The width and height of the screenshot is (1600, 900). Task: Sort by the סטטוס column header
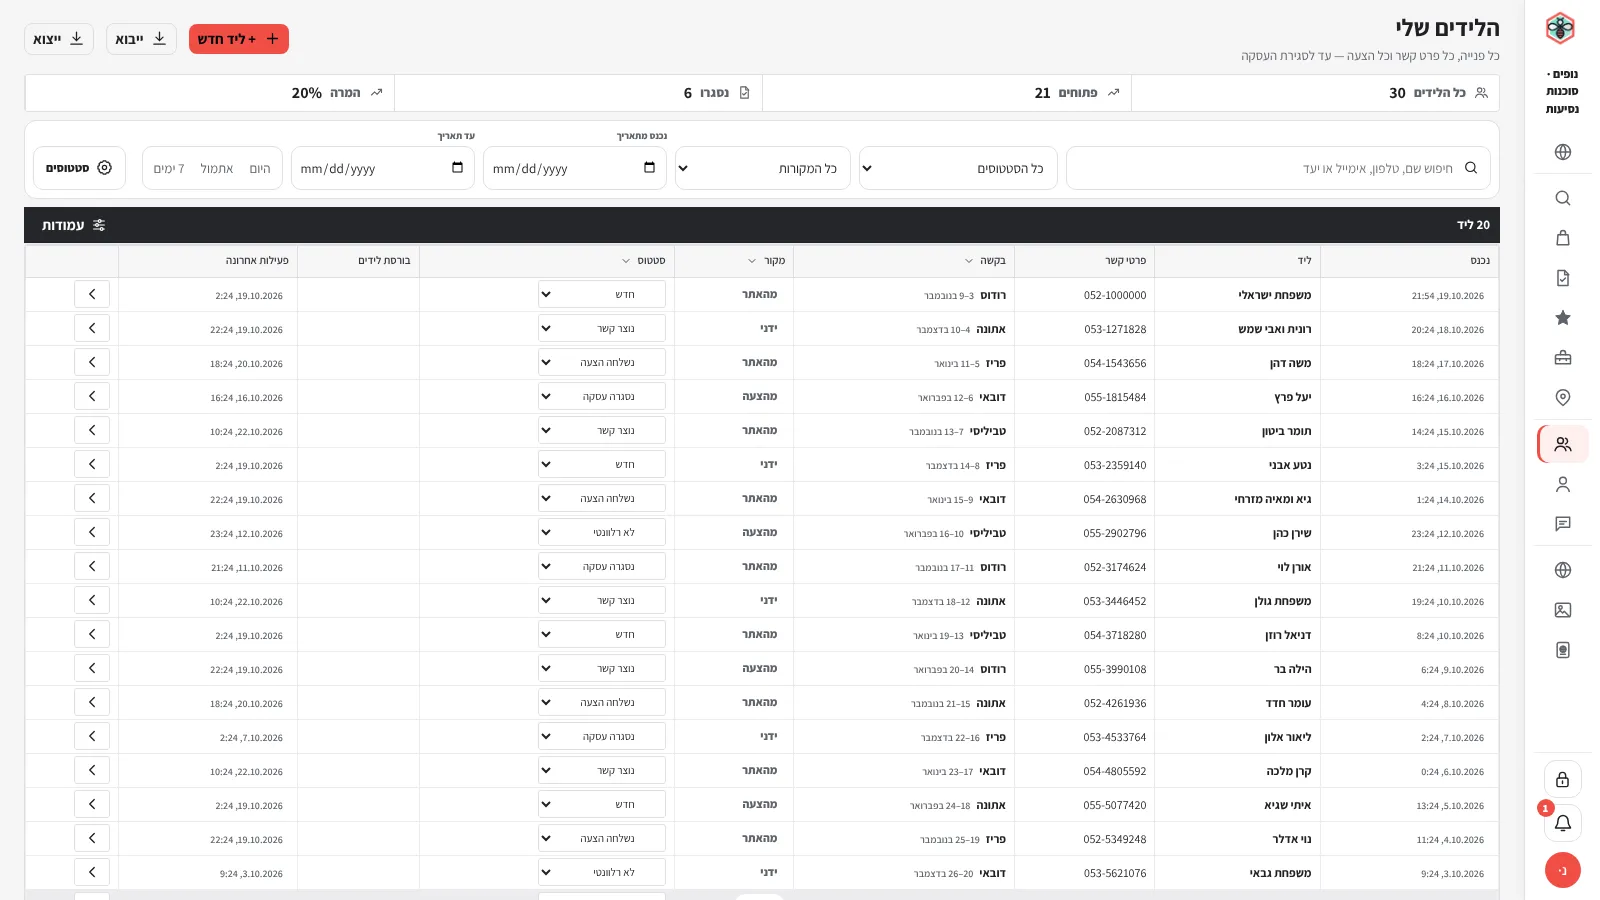click(x=644, y=260)
